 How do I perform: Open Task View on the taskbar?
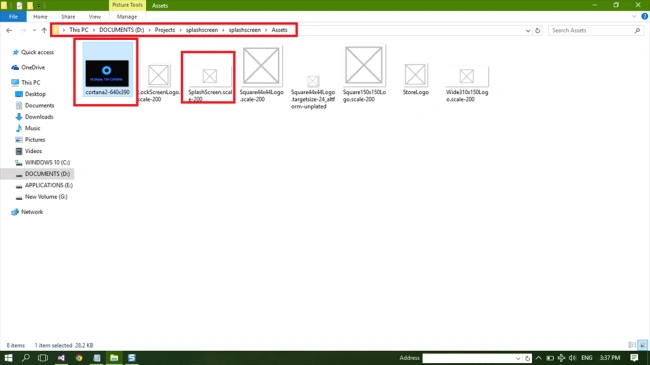(43, 358)
